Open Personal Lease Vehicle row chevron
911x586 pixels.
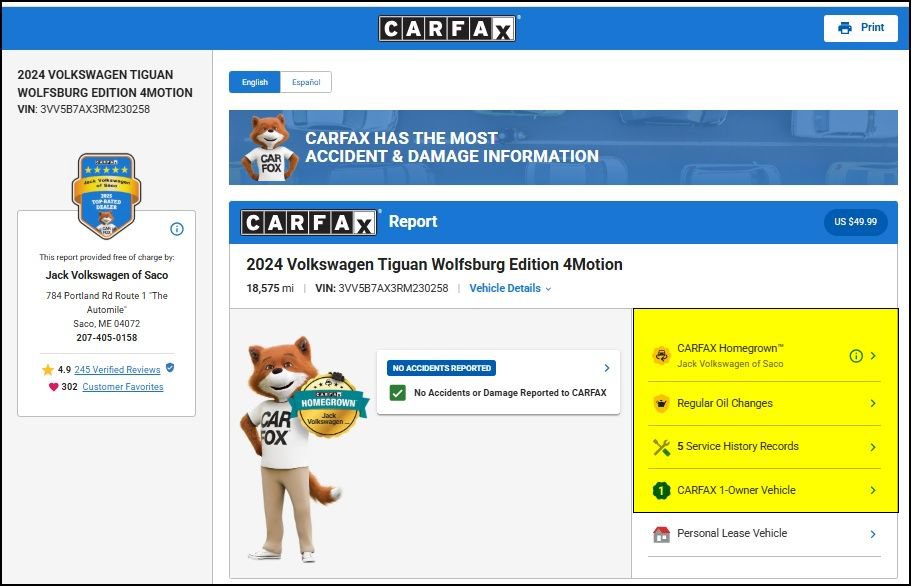(x=873, y=534)
